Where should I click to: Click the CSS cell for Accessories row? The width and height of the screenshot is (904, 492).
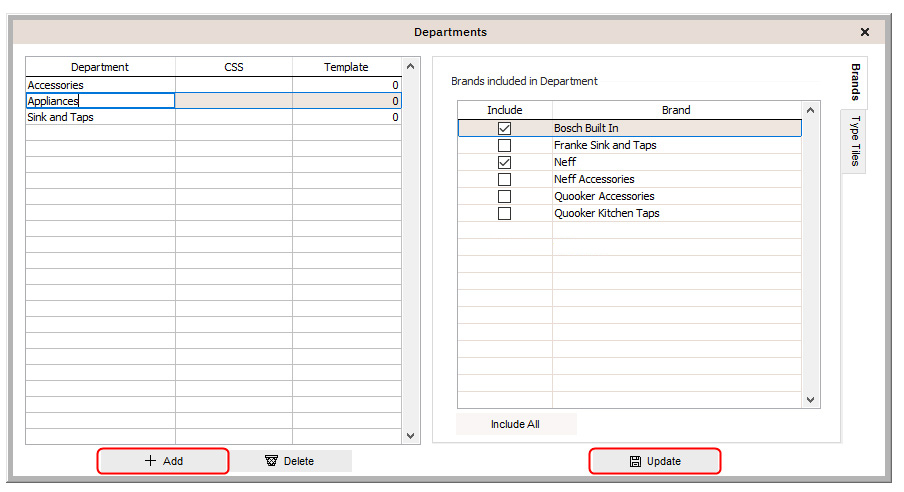[233, 85]
